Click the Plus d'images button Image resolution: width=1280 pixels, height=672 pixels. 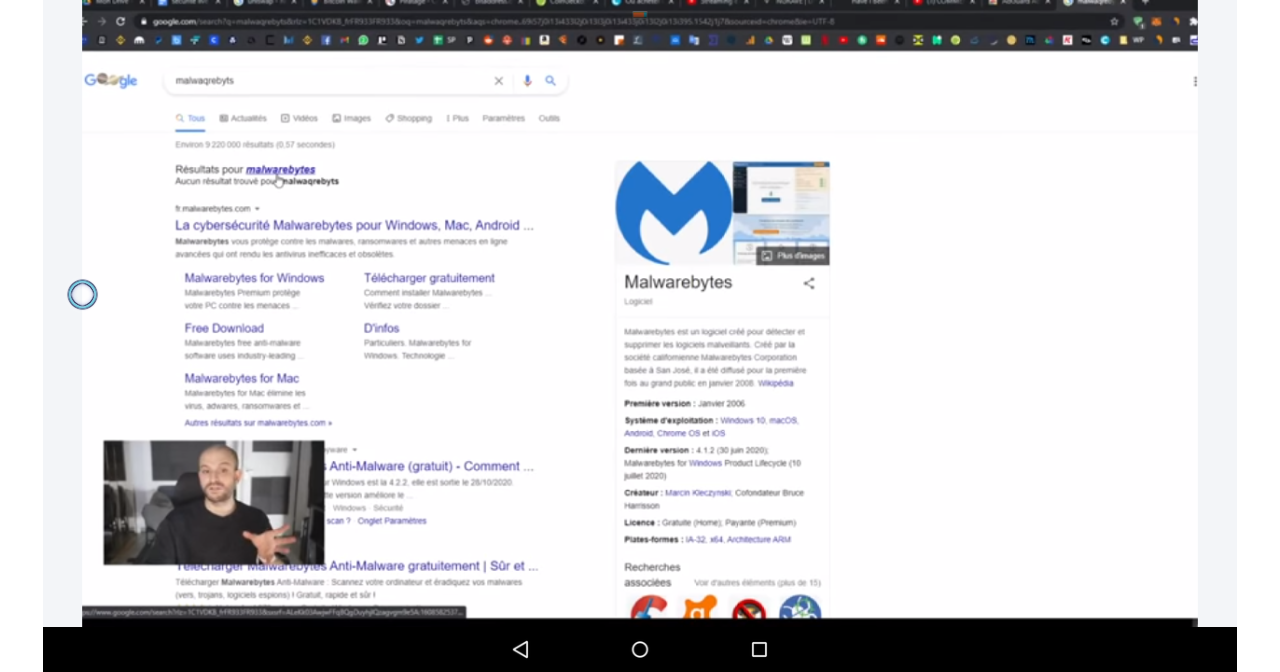(x=792, y=256)
